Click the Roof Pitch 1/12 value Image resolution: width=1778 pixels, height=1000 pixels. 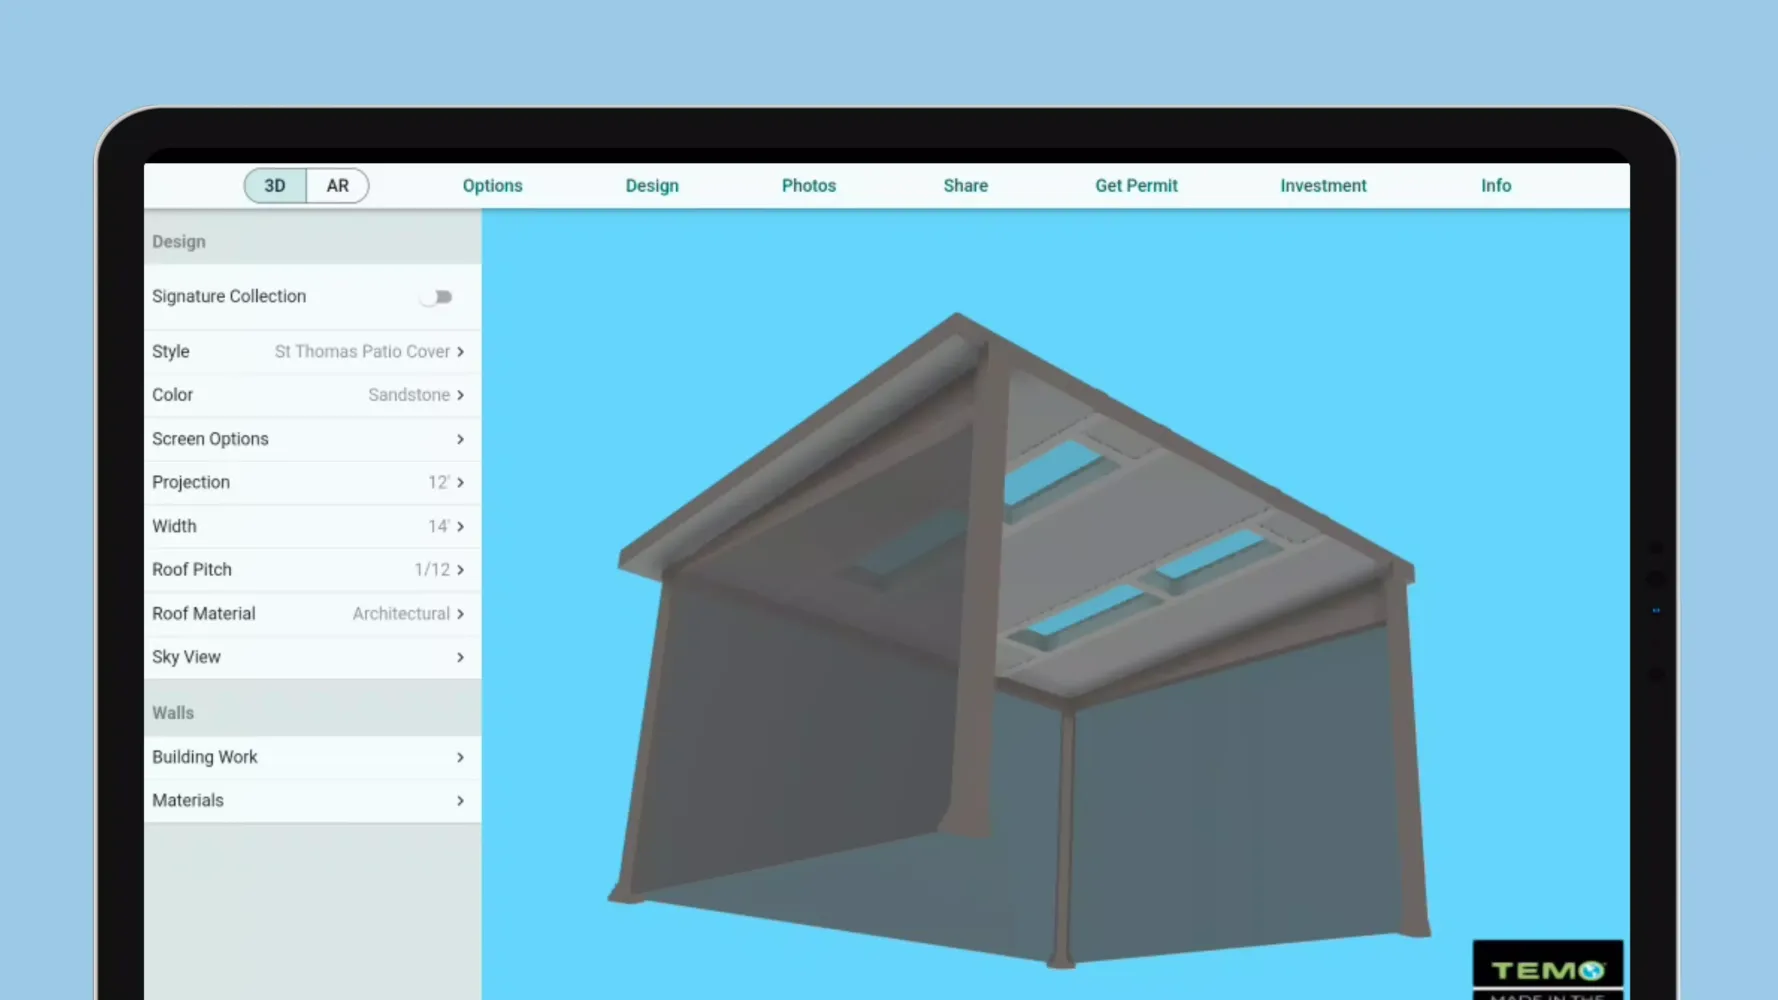[x=432, y=570]
